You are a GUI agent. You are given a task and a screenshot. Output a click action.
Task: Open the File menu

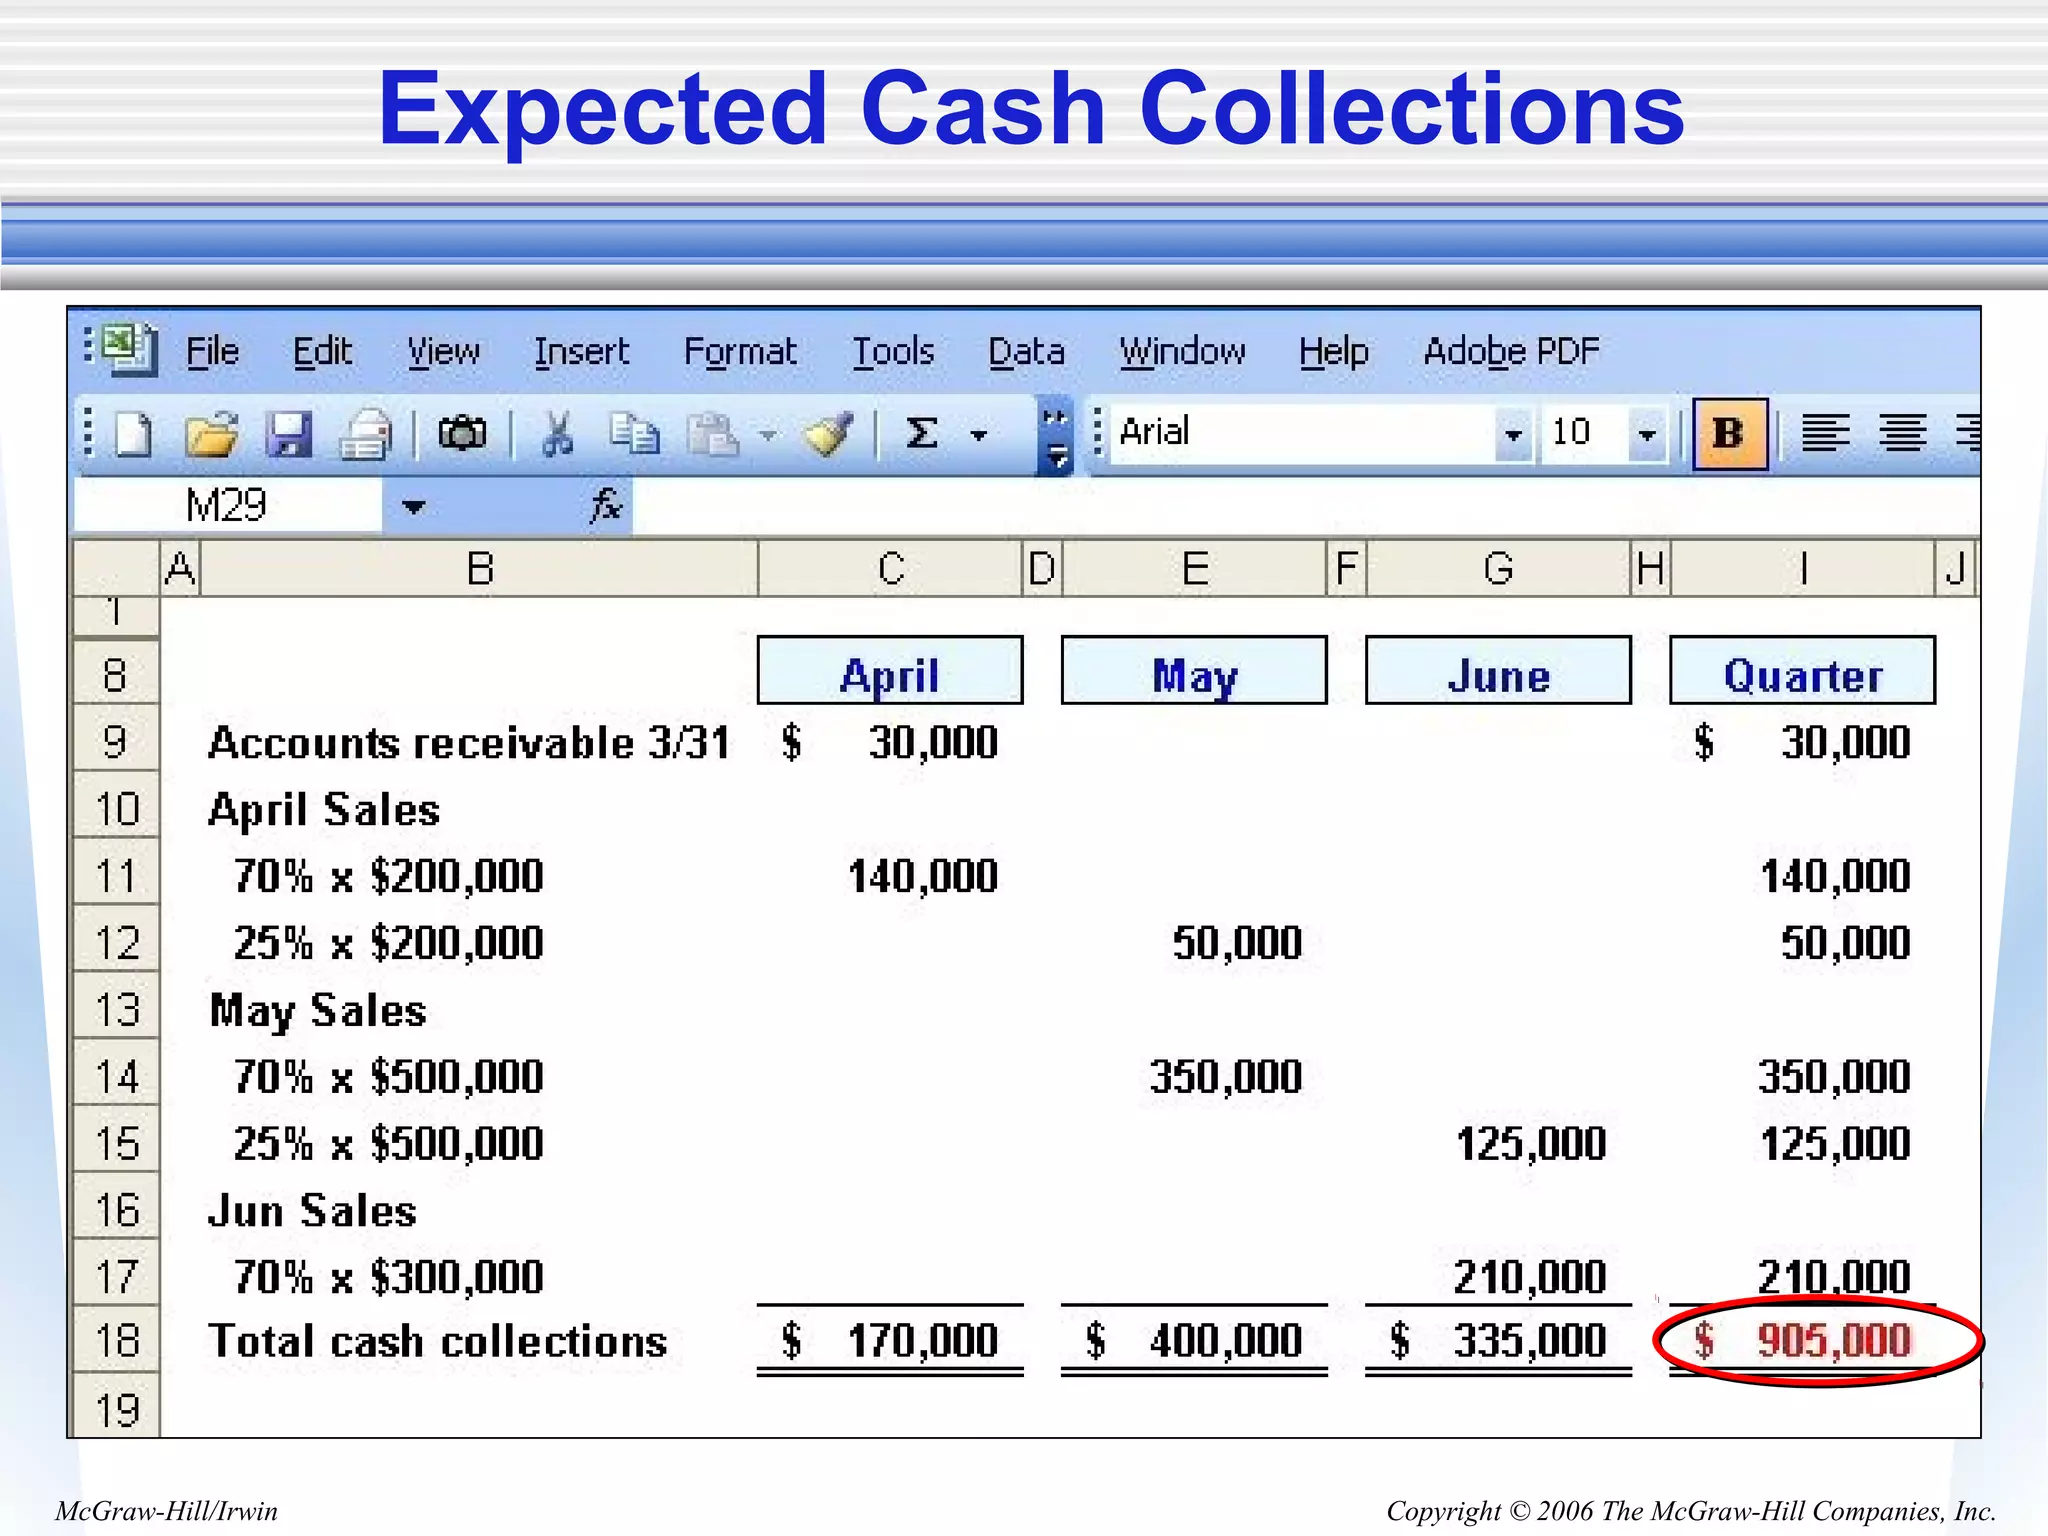[x=212, y=351]
